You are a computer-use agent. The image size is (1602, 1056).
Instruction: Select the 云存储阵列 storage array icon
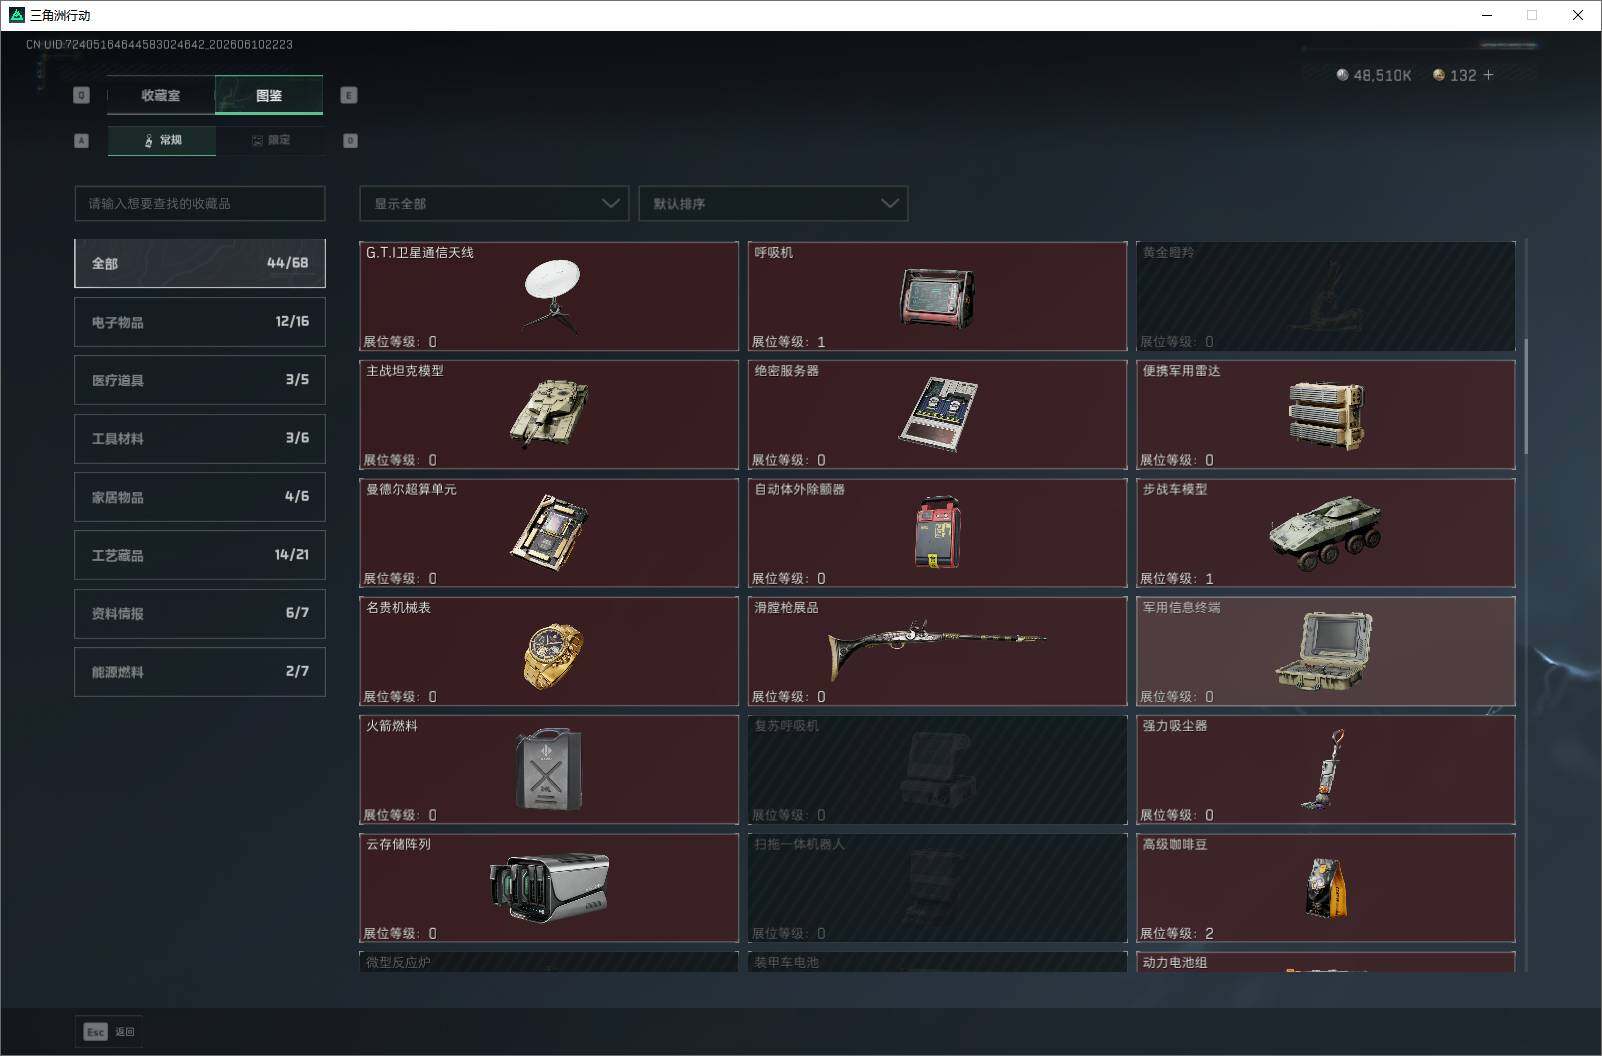click(x=549, y=886)
